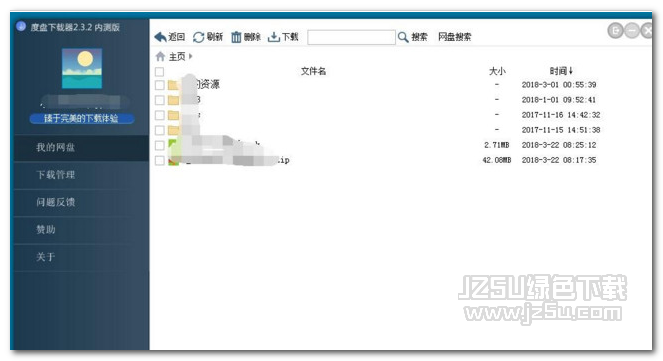Click the 文件名 column header
The width and height of the screenshot is (663, 361).
click(313, 71)
